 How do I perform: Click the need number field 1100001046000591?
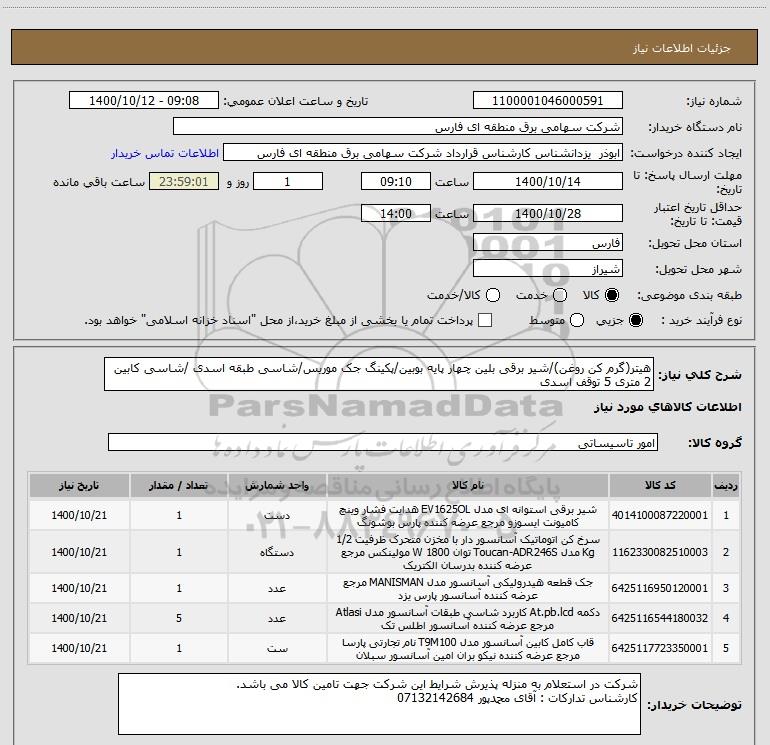[548, 101]
